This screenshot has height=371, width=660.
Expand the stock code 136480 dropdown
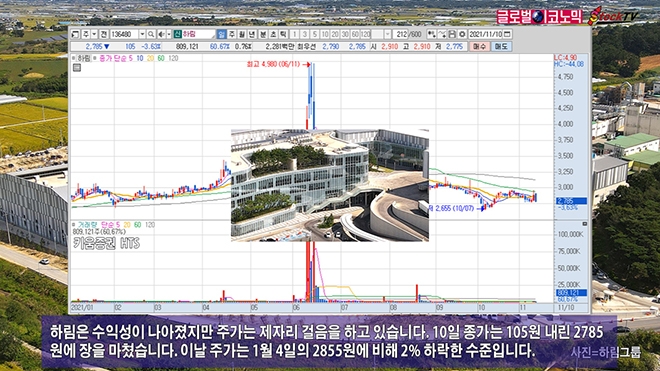pyautogui.click(x=142, y=34)
